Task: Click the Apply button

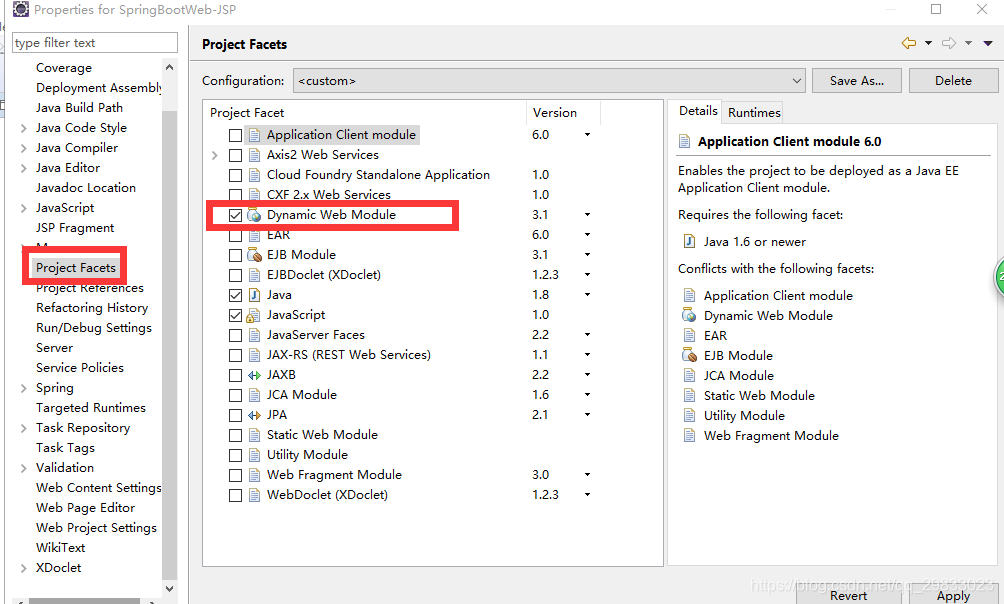Action: [953, 596]
